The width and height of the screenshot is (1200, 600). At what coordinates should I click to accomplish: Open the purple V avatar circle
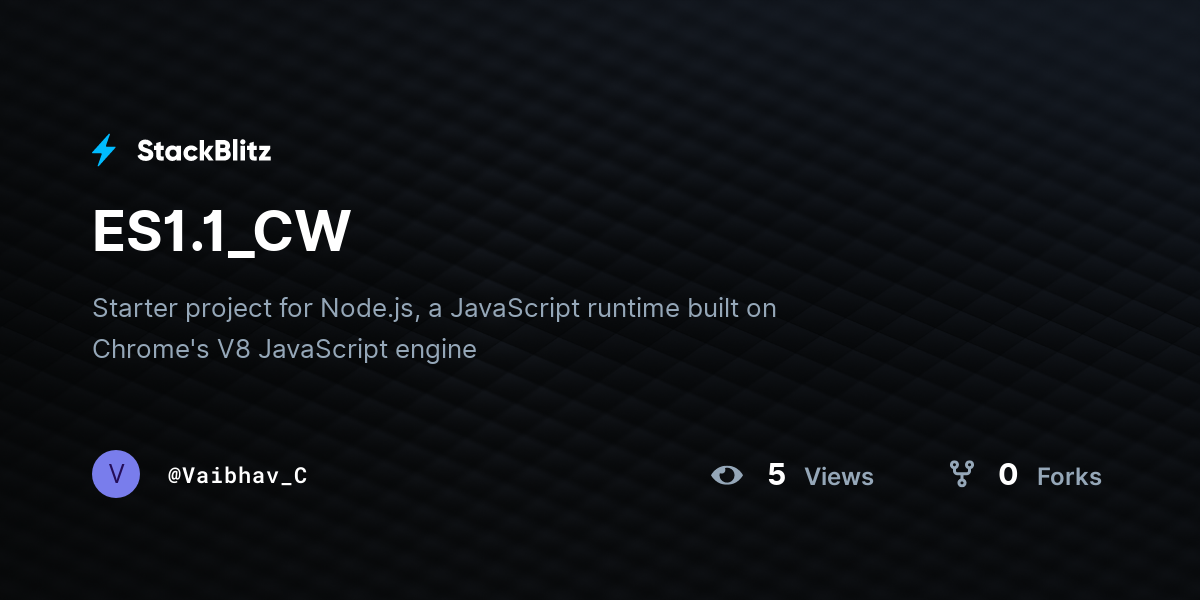tap(116, 474)
